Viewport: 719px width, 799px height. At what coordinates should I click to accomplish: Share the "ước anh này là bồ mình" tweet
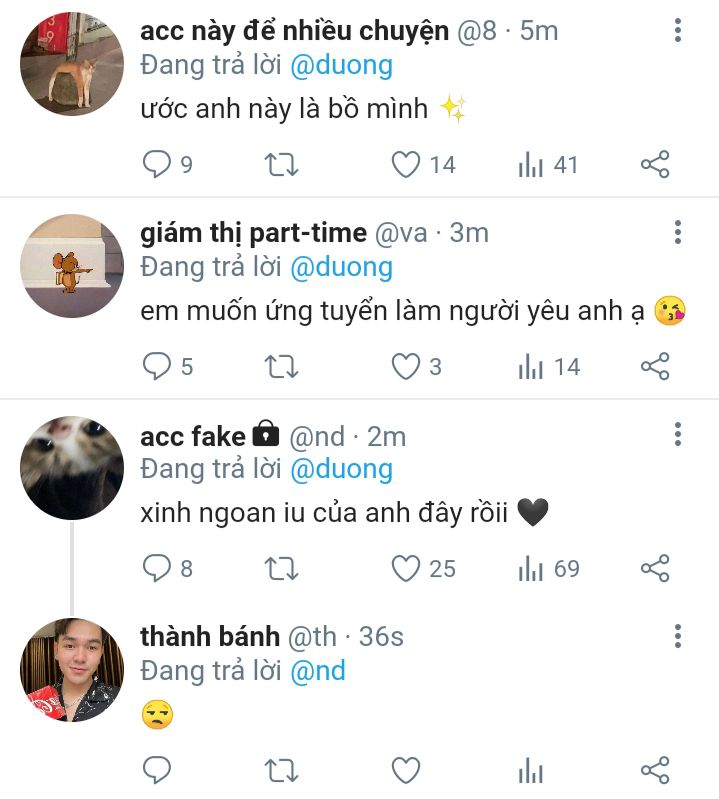654,164
